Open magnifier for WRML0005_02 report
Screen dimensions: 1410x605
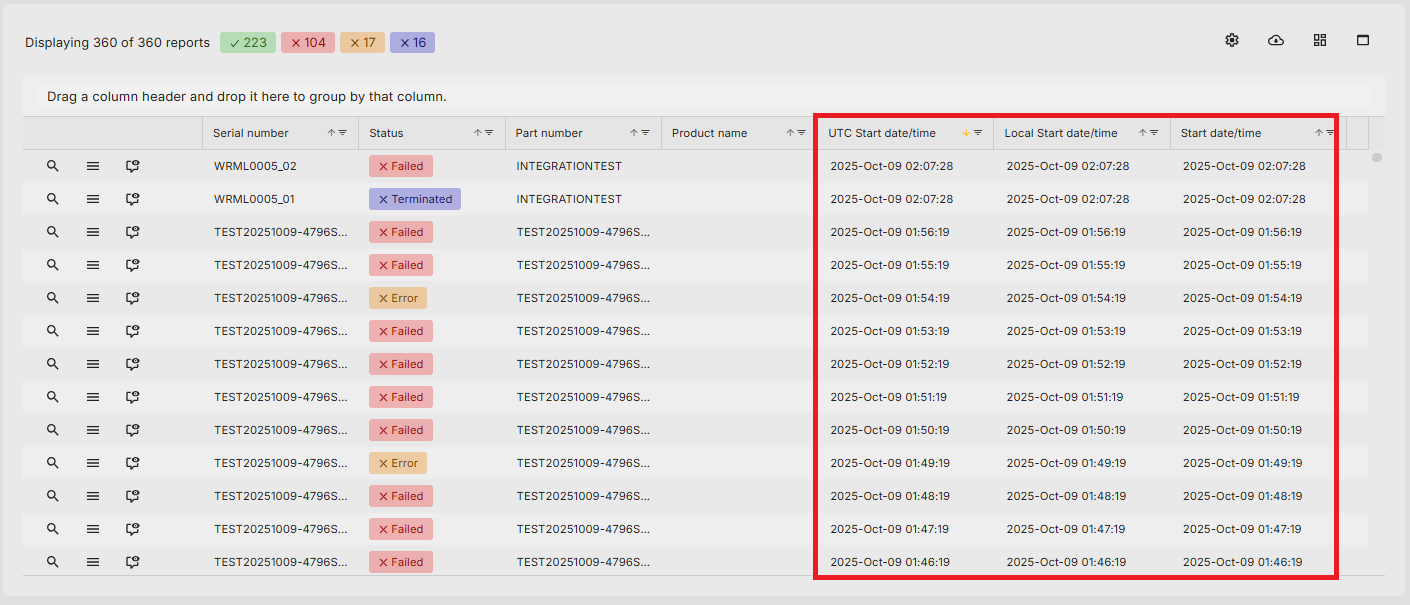tap(53, 166)
